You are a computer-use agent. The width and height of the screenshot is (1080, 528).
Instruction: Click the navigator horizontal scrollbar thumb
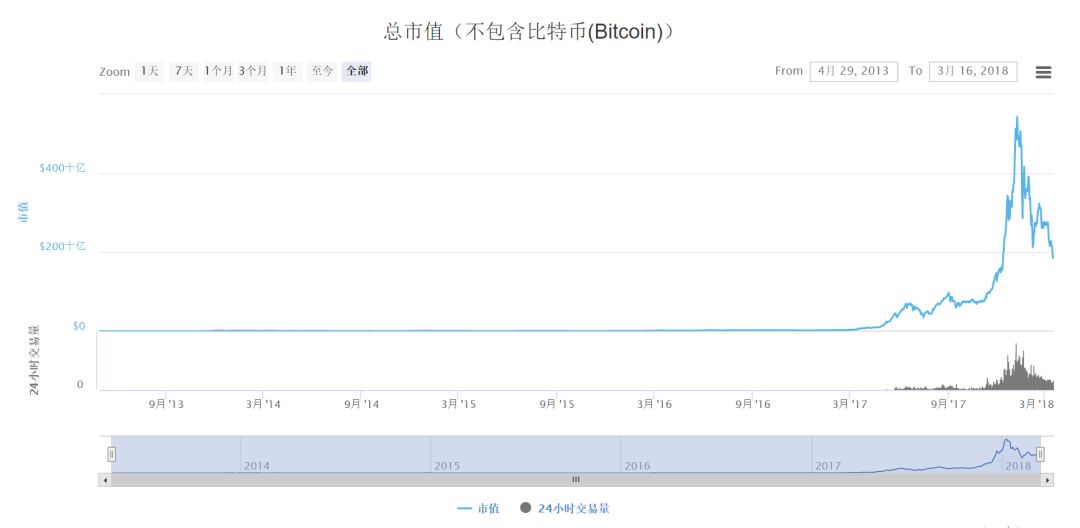pyautogui.click(x=575, y=480)
